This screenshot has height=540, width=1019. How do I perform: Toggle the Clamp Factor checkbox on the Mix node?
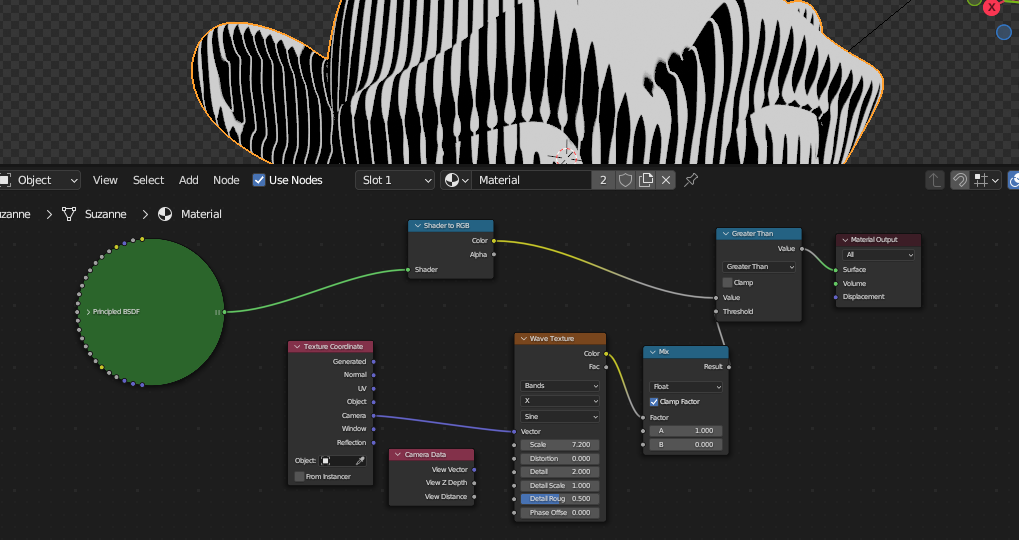point(654,402)
